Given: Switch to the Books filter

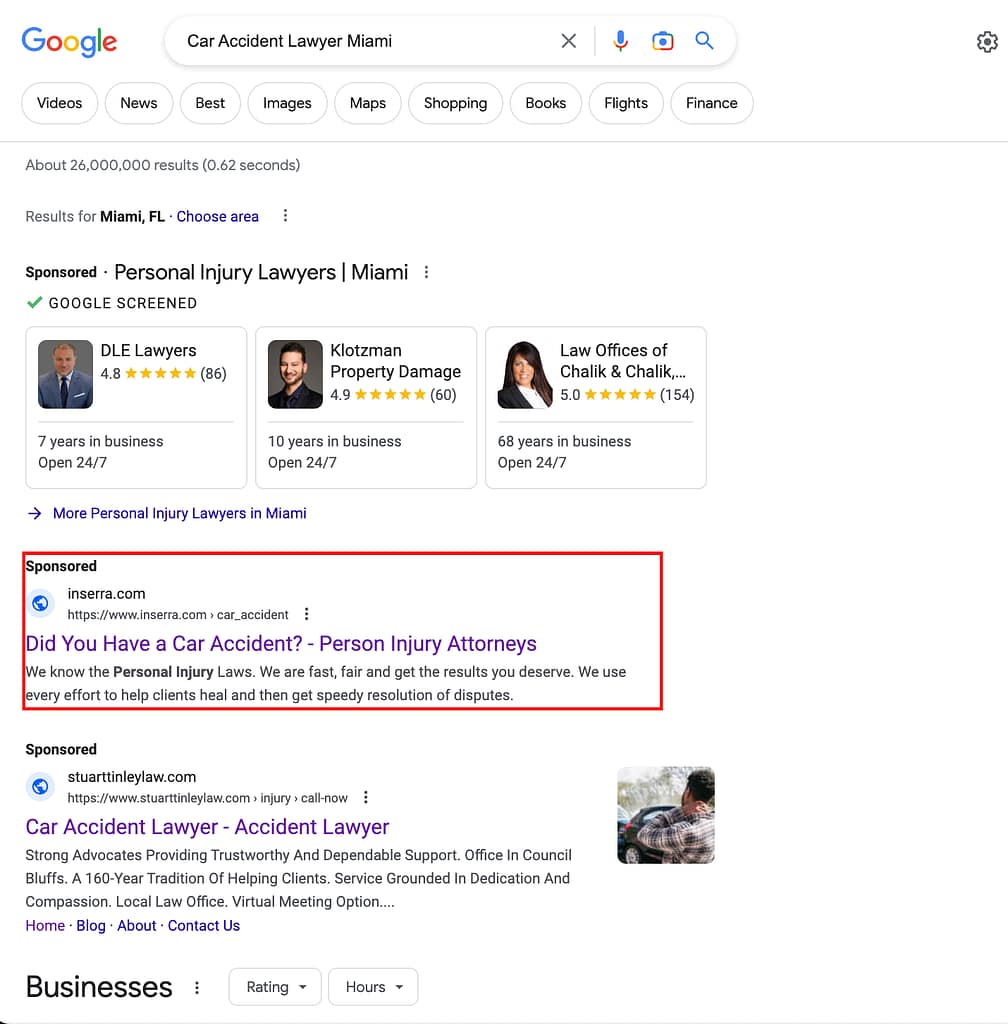Looking at the screenshot, I should (545, 103).
